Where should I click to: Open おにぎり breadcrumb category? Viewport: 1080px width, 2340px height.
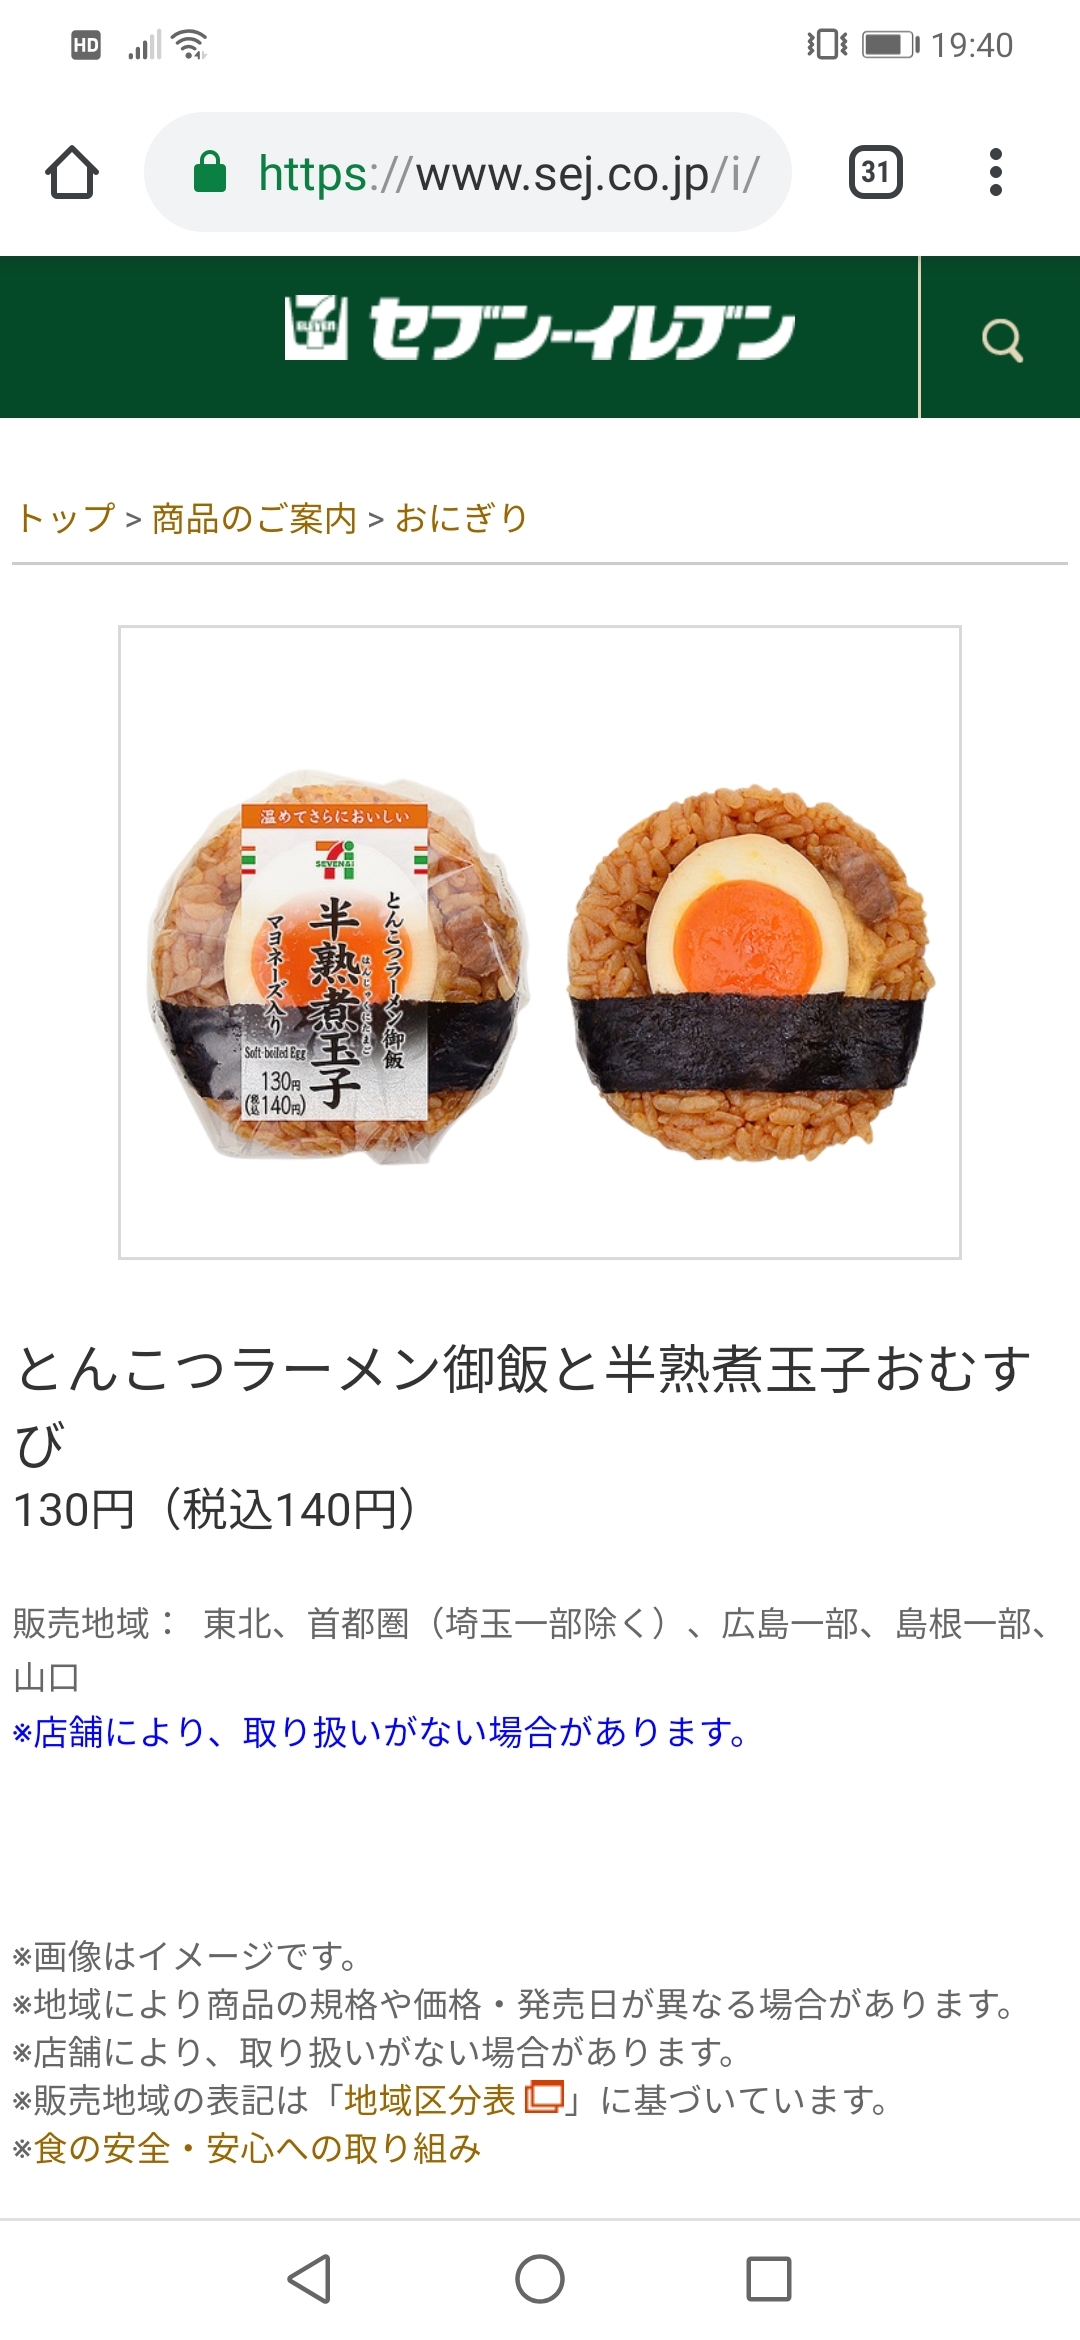point(461,518)
